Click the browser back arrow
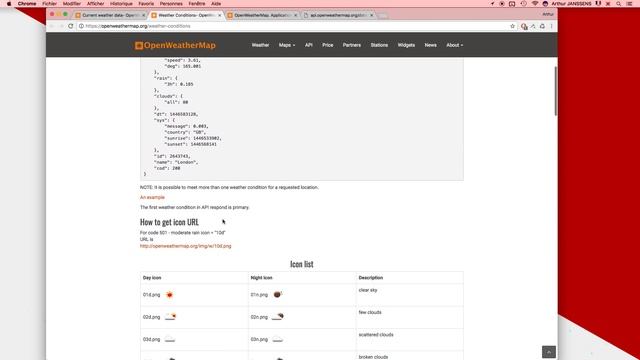 coord(52,26)
